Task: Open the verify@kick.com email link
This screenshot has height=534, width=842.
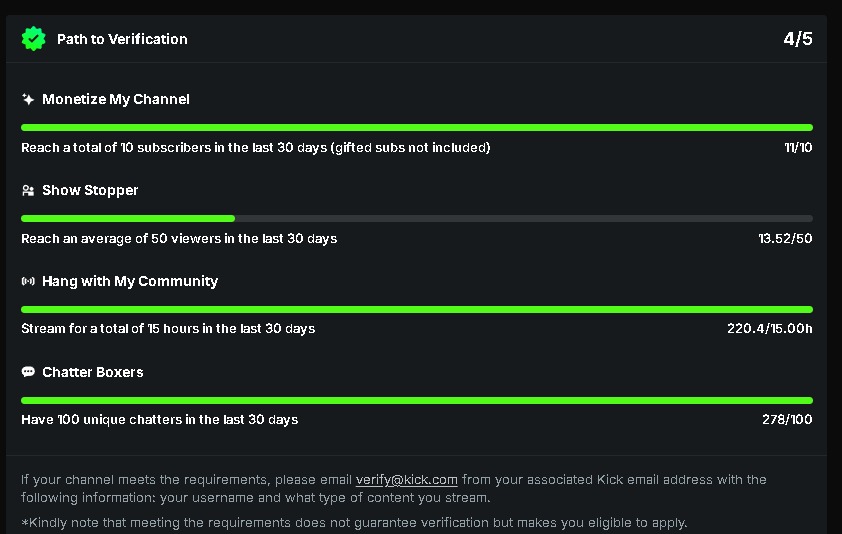Action: pyautogui.click(x=406, y=480)
